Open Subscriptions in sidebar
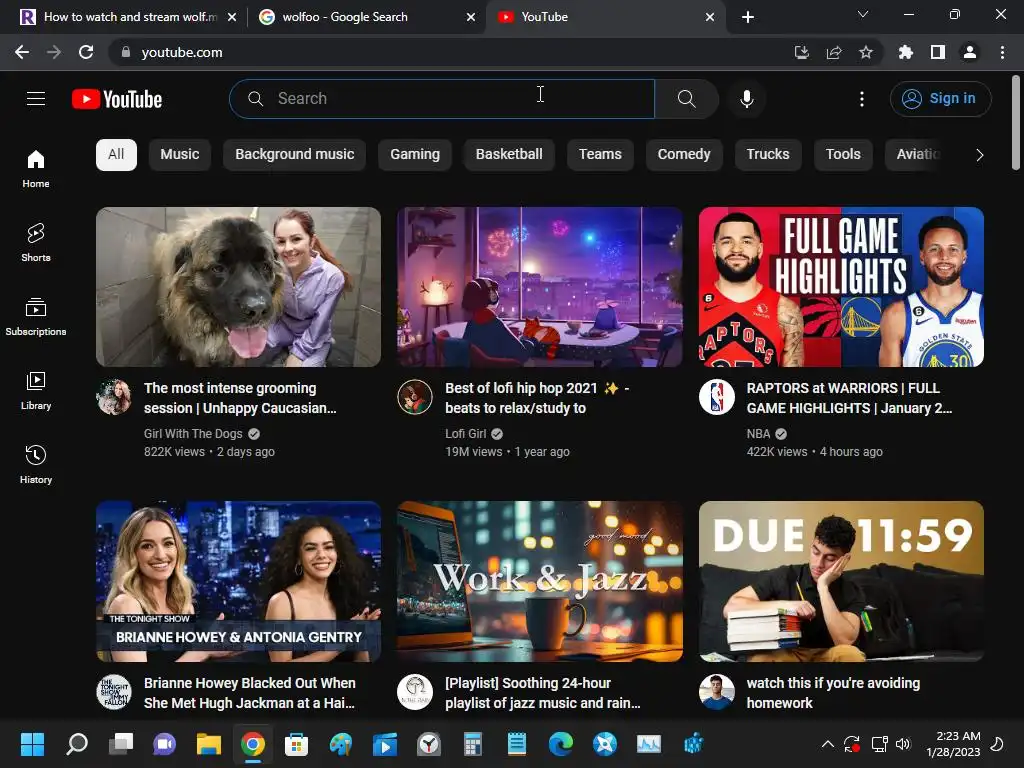1024x768 pixels. (36, 316)
